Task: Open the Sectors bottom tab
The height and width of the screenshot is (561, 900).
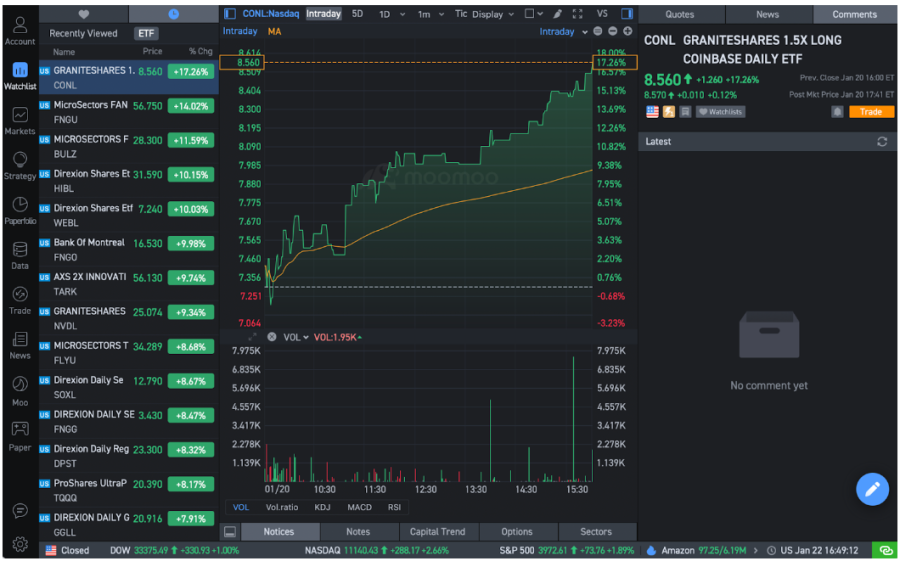Action: click(x=596, y=532)
